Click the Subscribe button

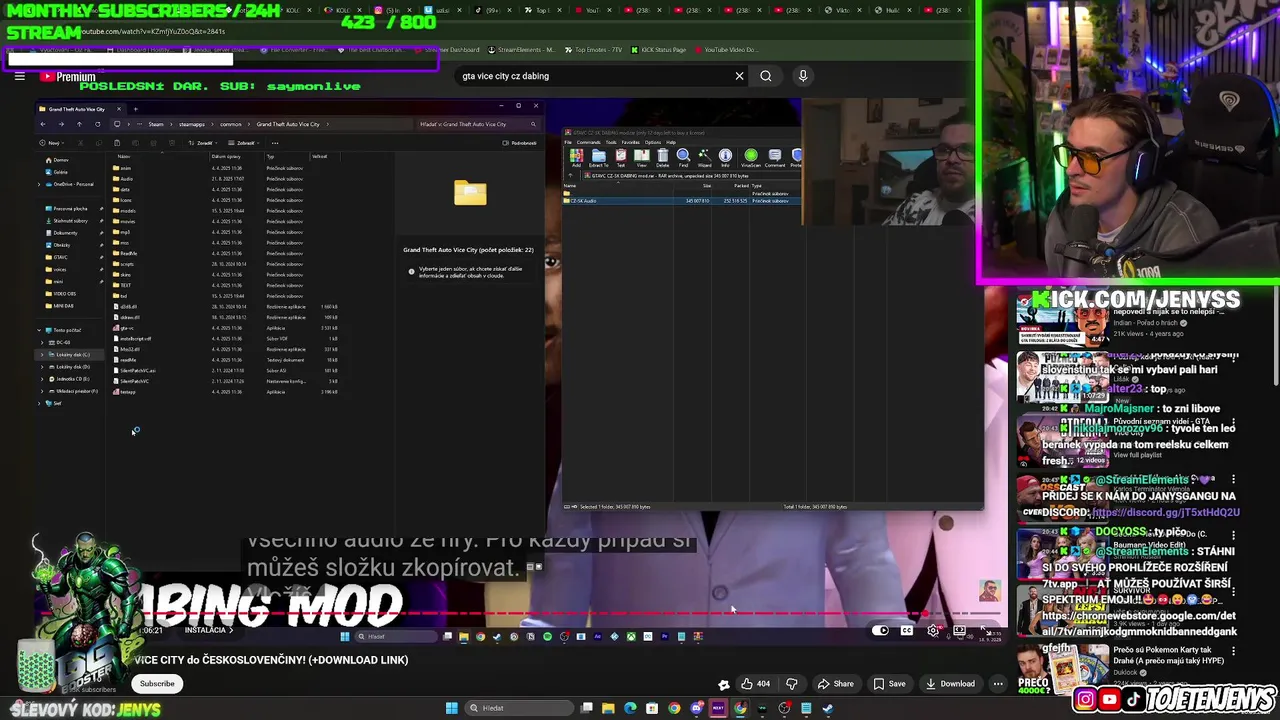[157, 684]
